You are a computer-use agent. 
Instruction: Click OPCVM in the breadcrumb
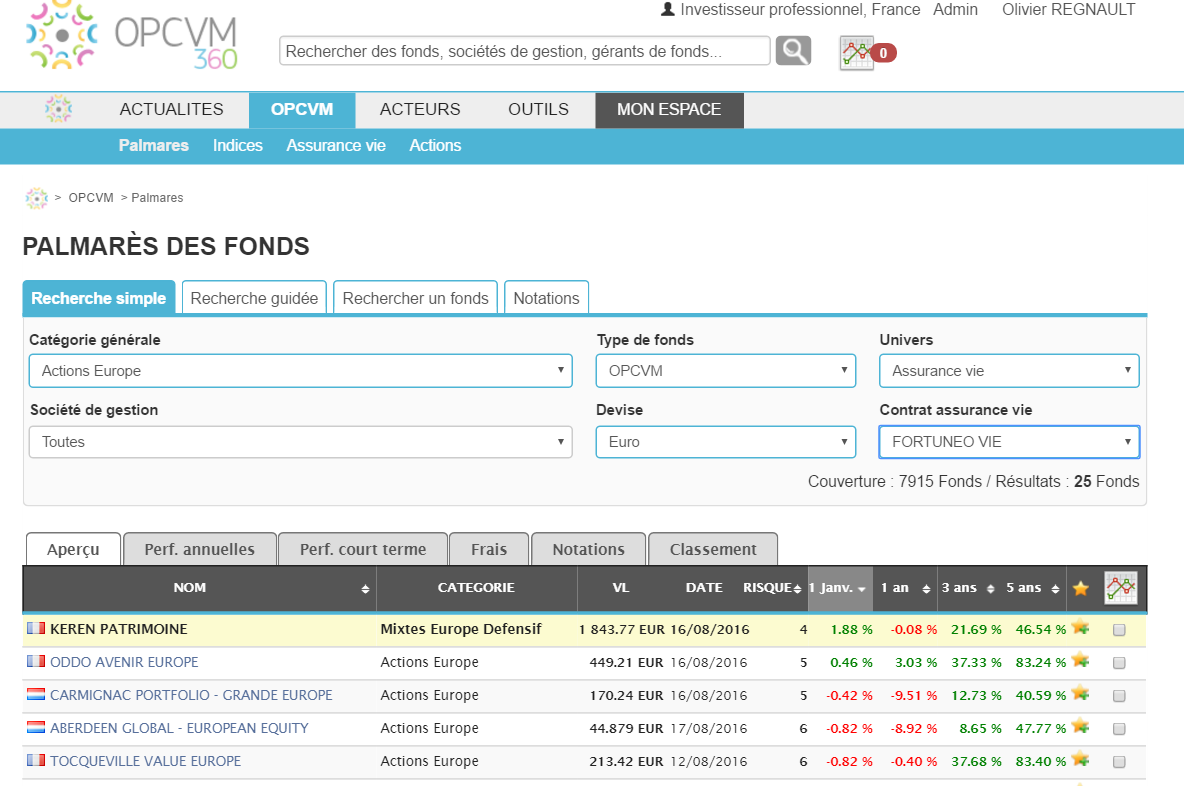point(91,198)
